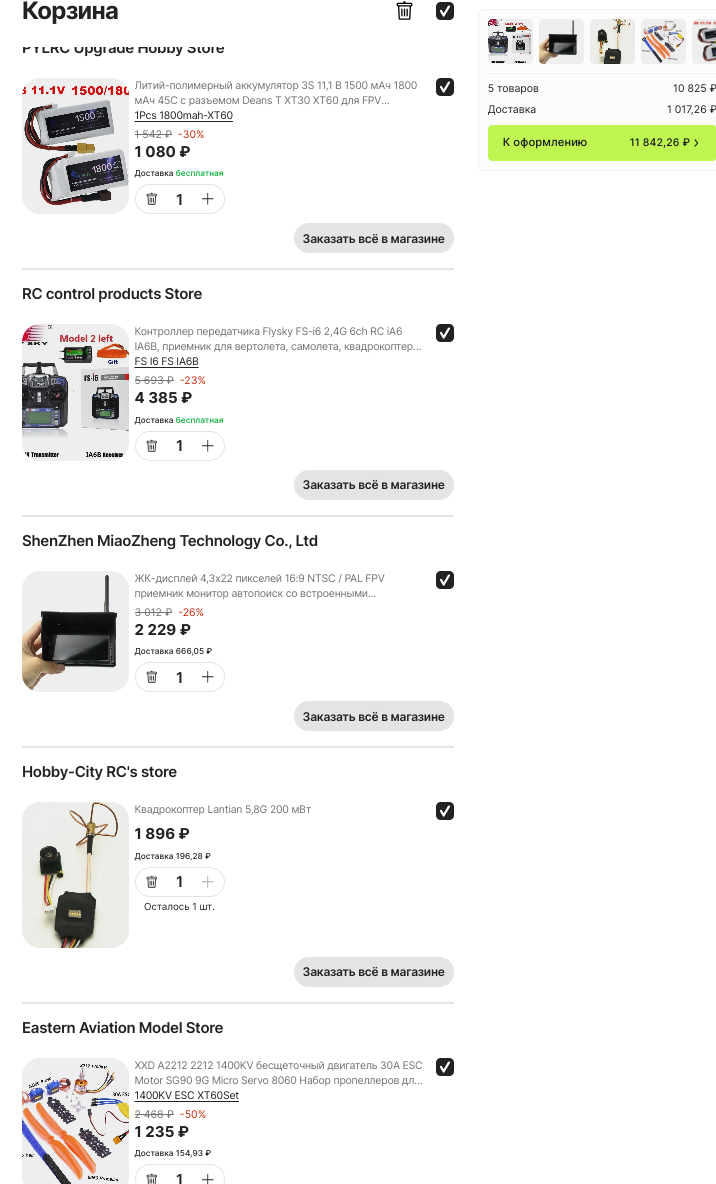The image size is (716, 1184).
Task: Open the XXD A2212 motor set image
Action: (x=75, y=1120)
